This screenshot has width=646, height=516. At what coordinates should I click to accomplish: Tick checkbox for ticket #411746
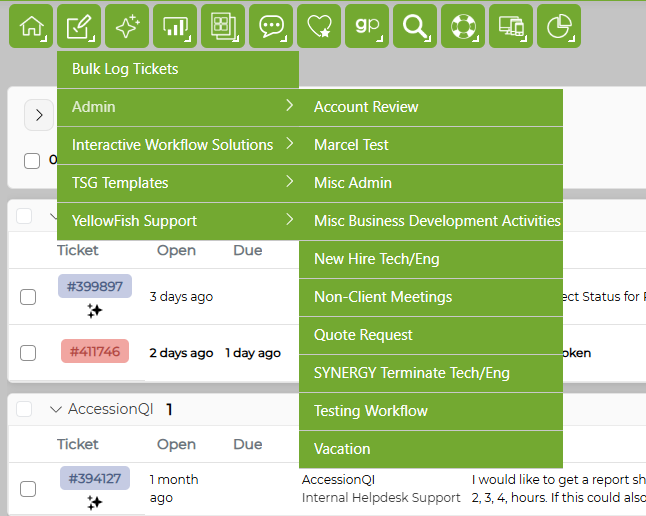pyautogui.click(x=28, y=353)
